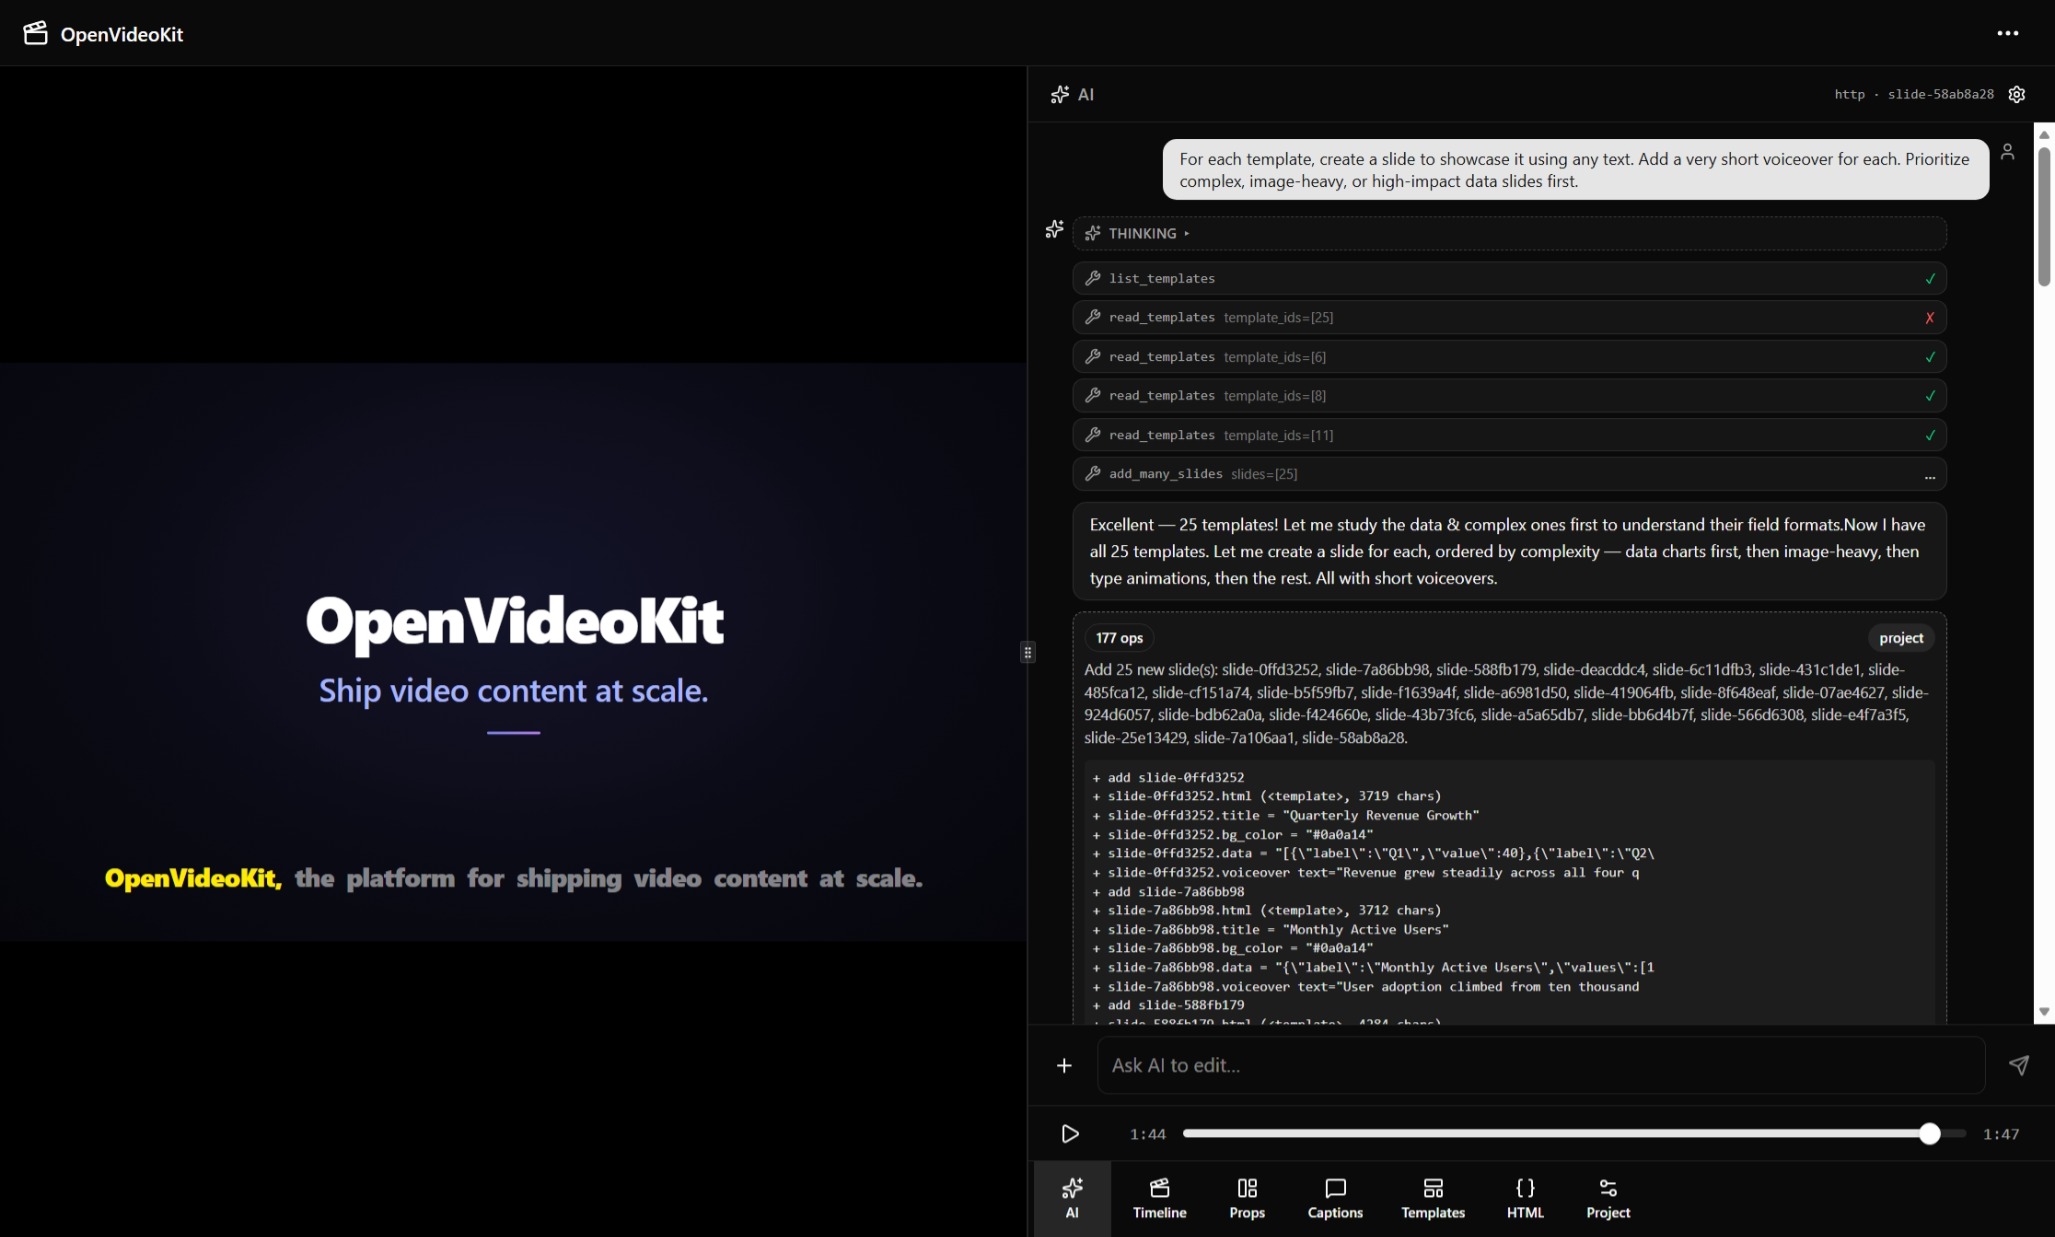Click 'Ship video content at scale.' subtitle
This screenshot has height=1237, width=2055.
coord(513,690)
